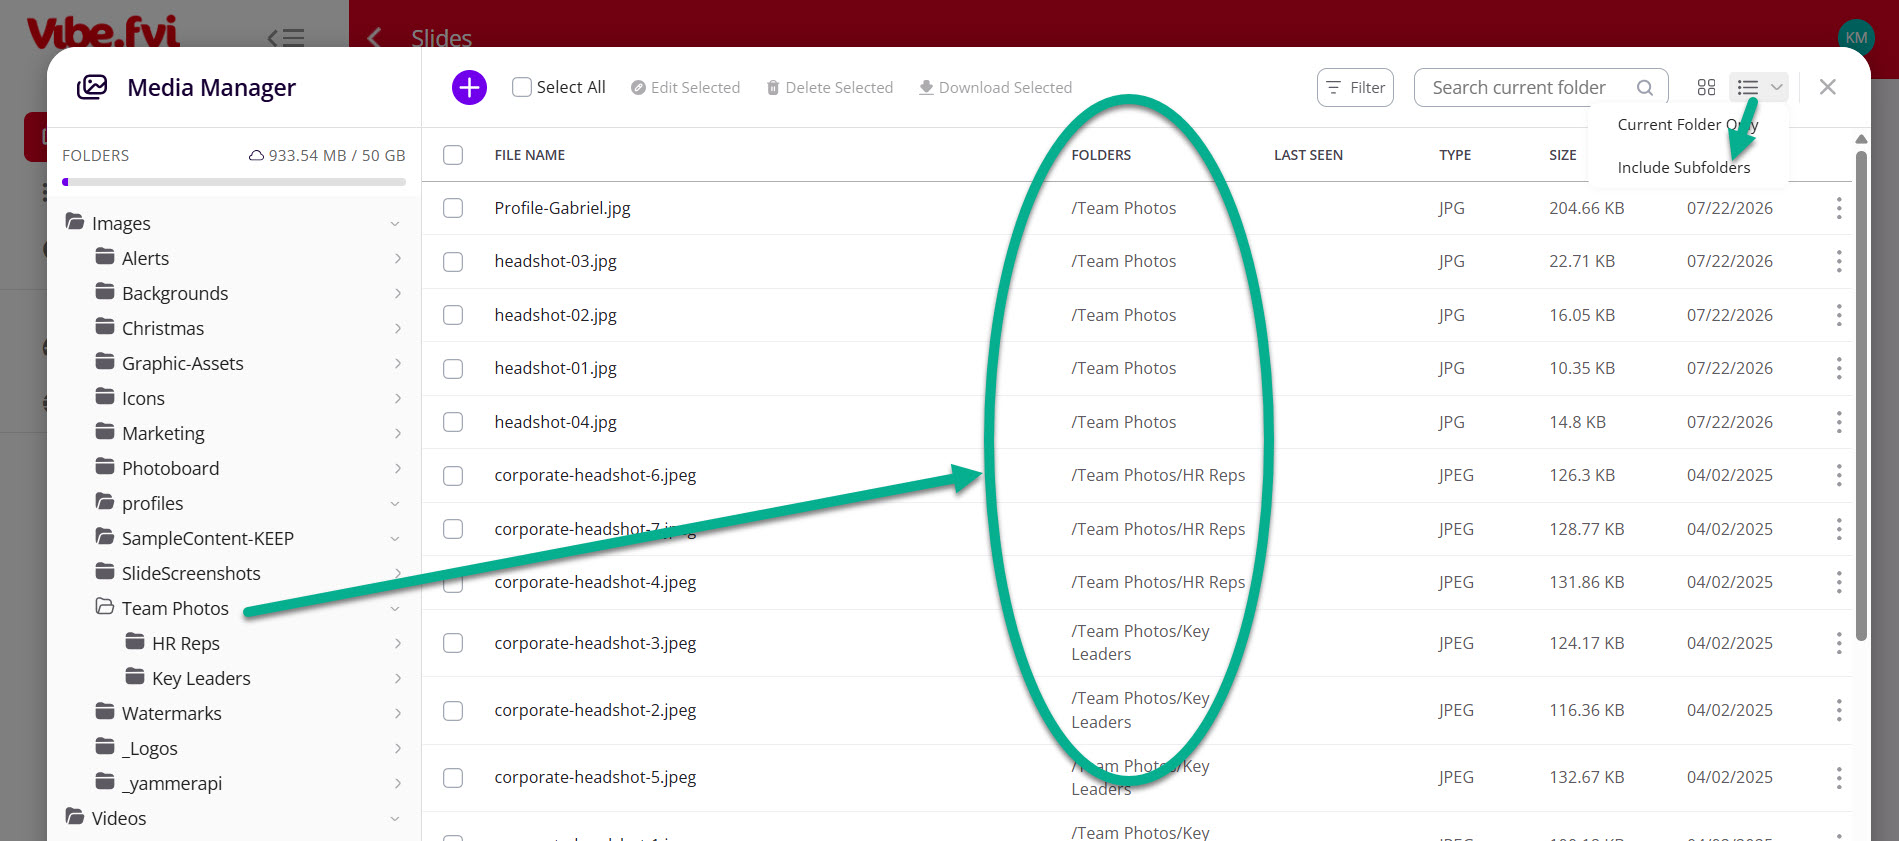Sort by FILE NAME column header
The width and height of the screenshot is (1899, 841).
click(x=530, y=155)
